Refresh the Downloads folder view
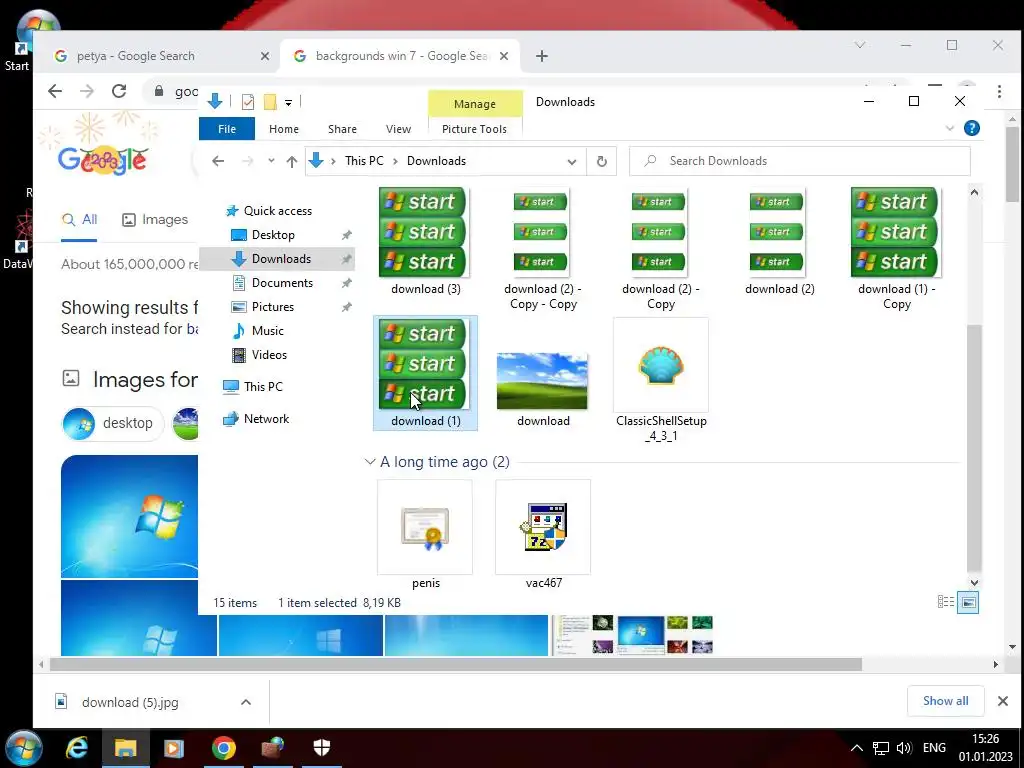The height and width of the screenshot is (768, 1024). (x=601, y=161)
